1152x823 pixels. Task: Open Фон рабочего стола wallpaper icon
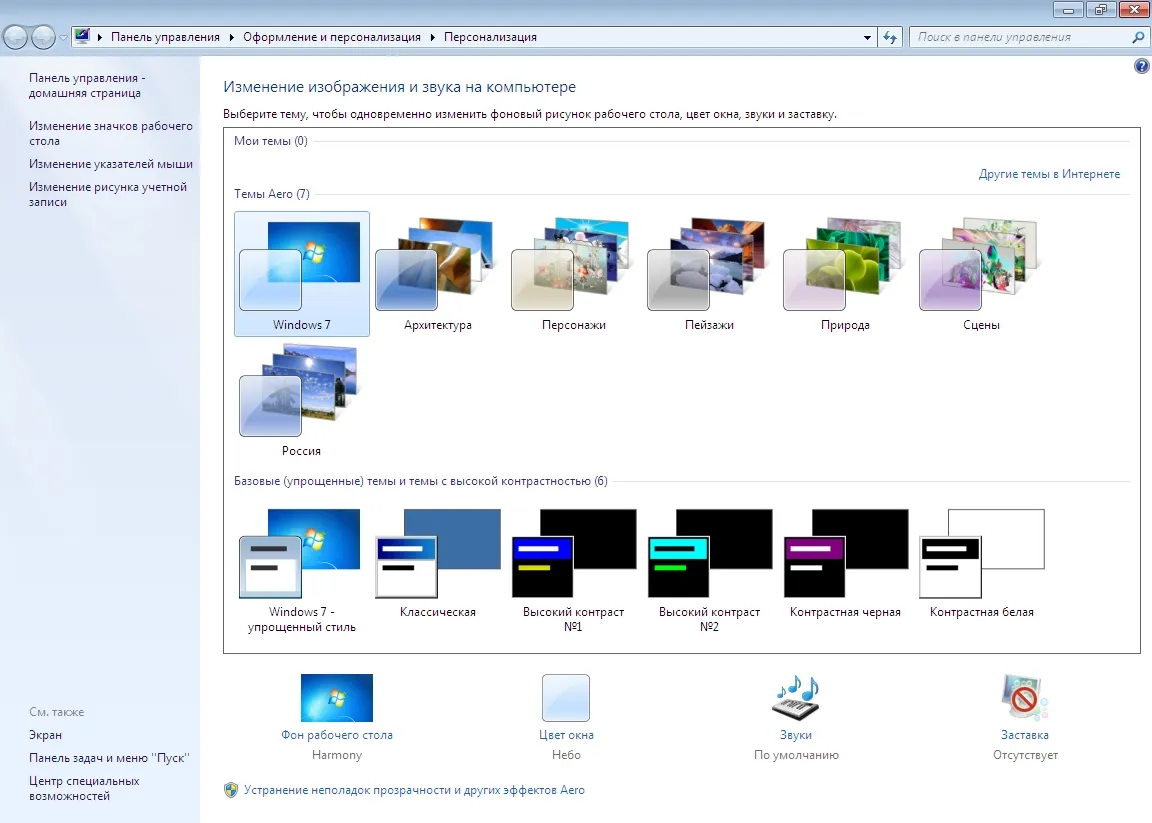pyautogui.click(x=336, y=697)
